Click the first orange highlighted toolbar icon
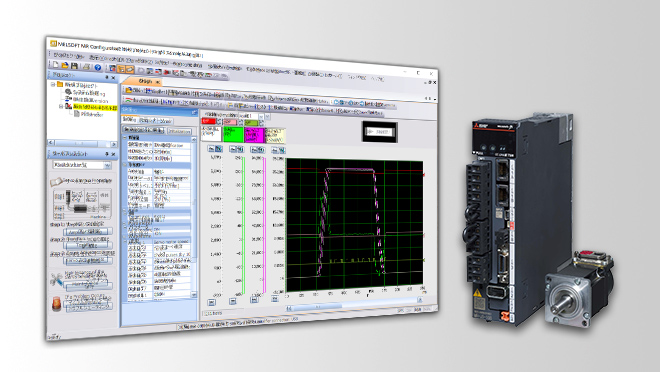This screenshot has width=660, height=372. 121,69
